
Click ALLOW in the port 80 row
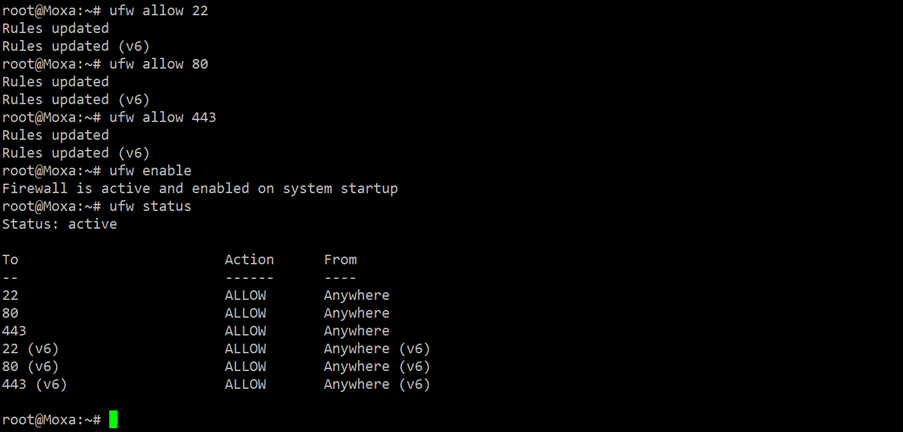[245, 313]
